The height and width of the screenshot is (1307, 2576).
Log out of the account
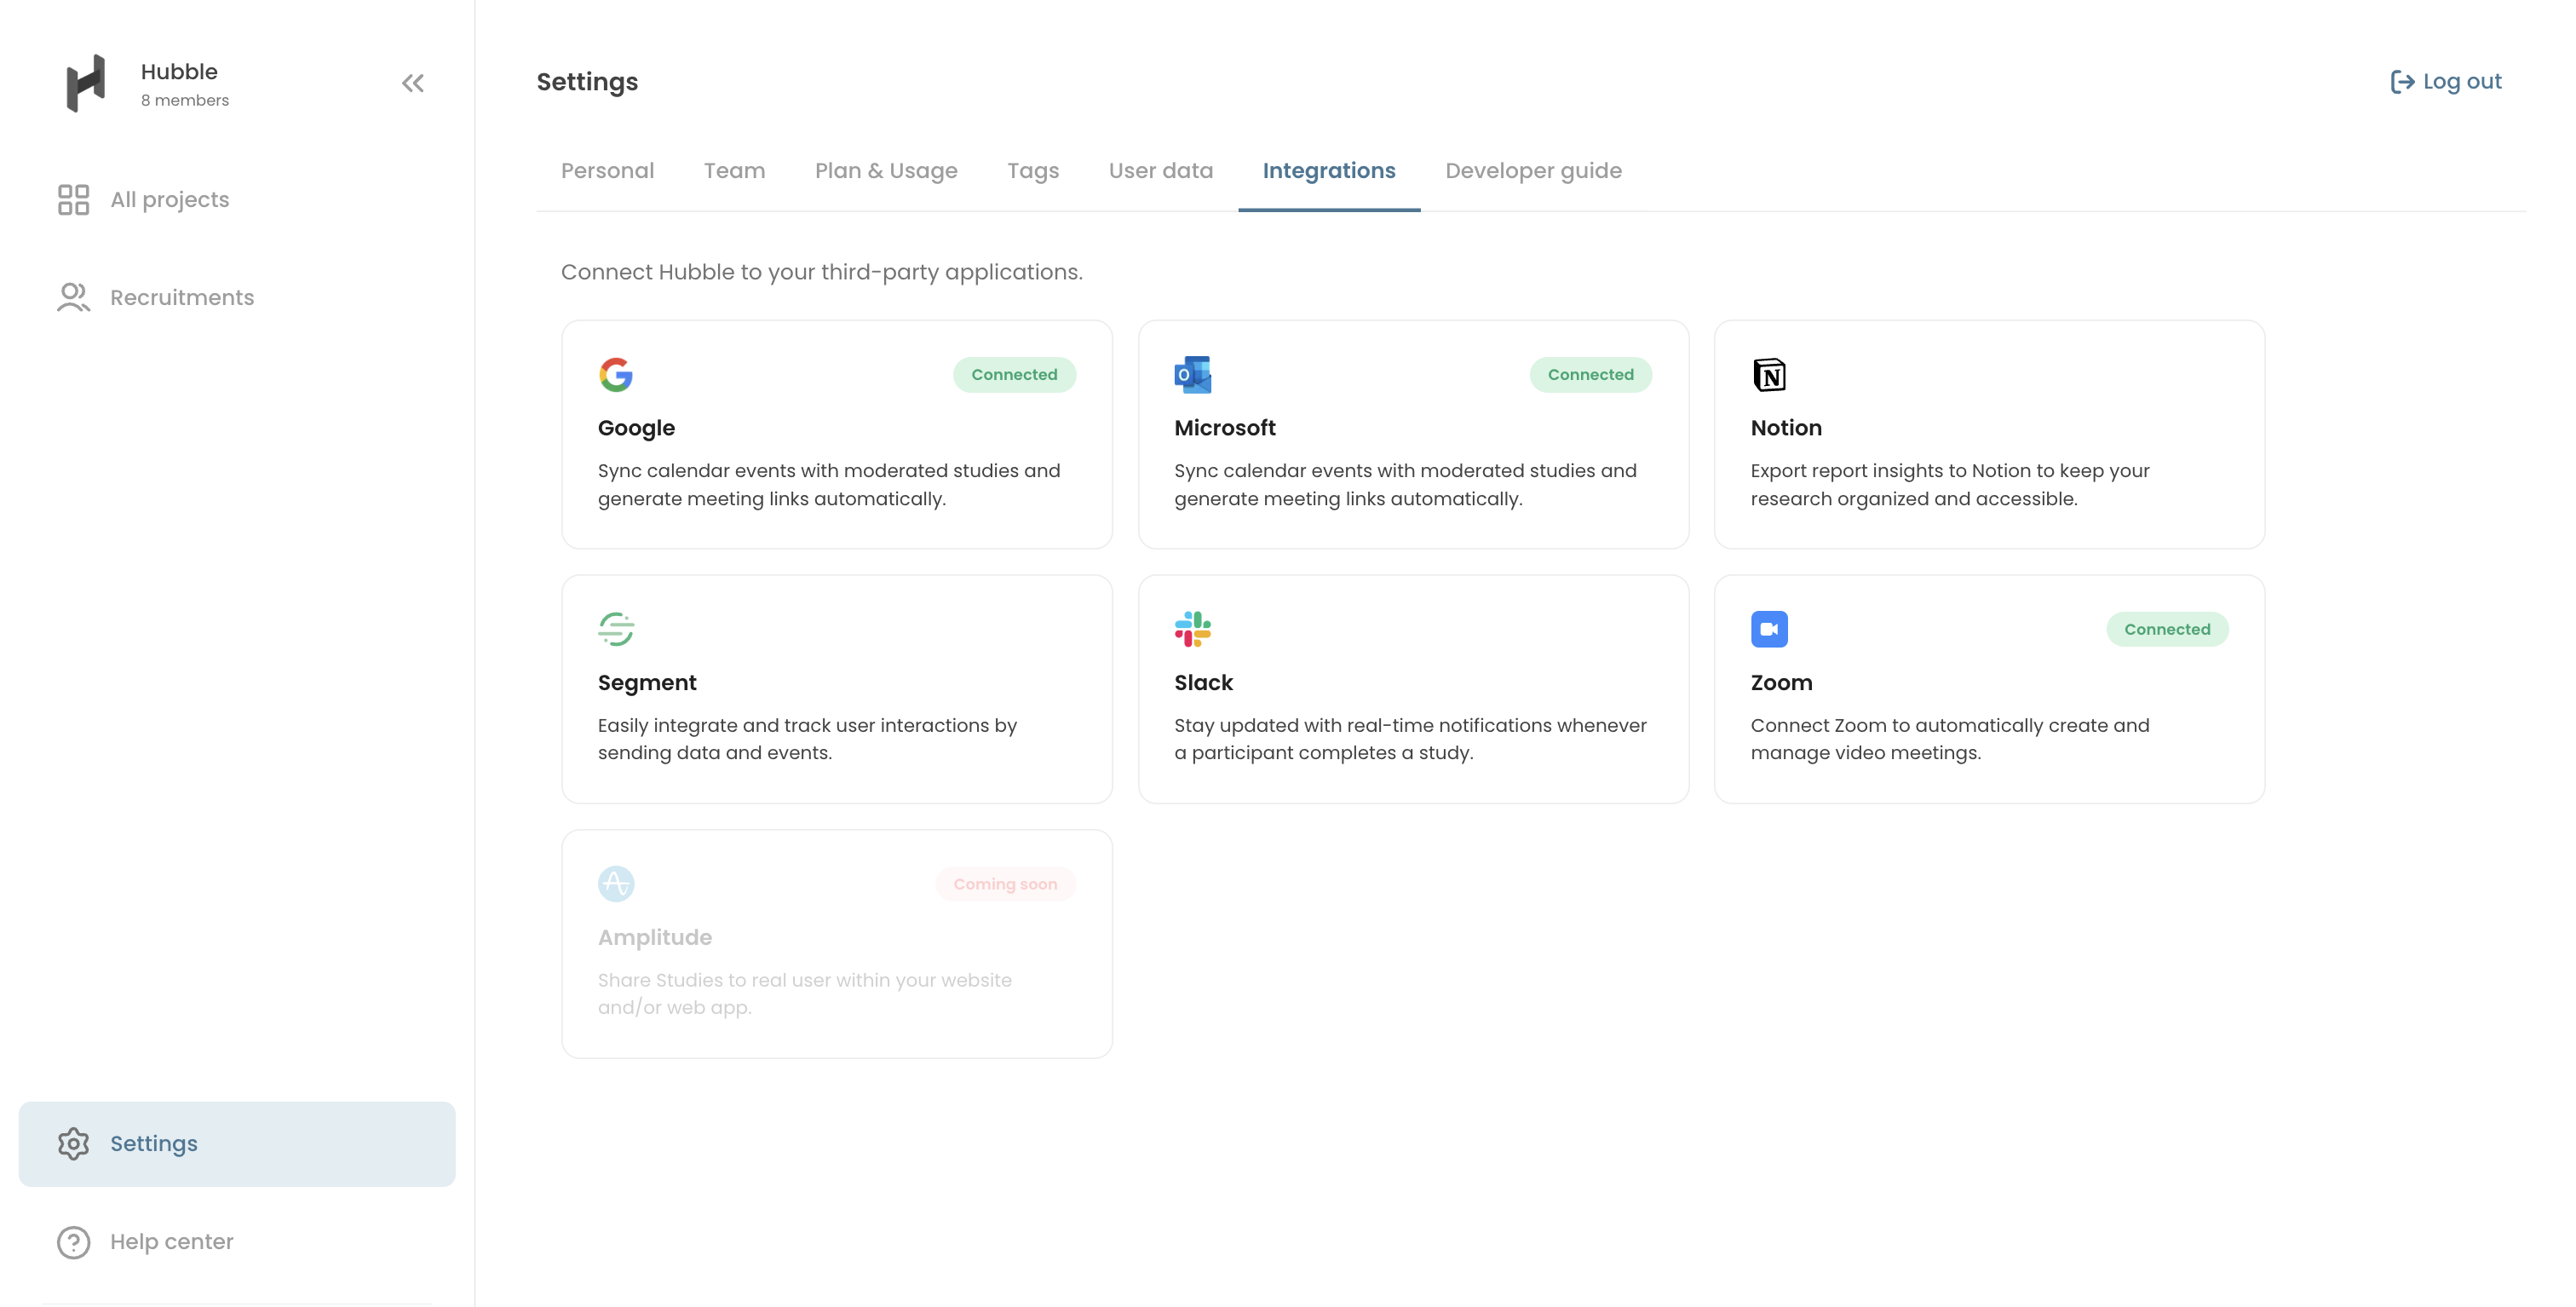[x=2446, y=82]
